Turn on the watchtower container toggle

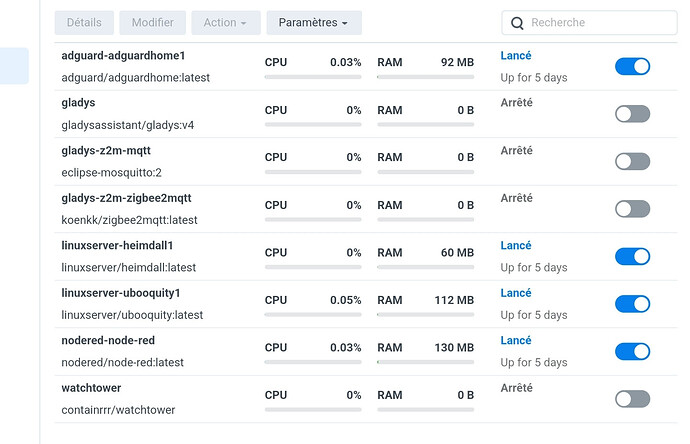(632, 399)
